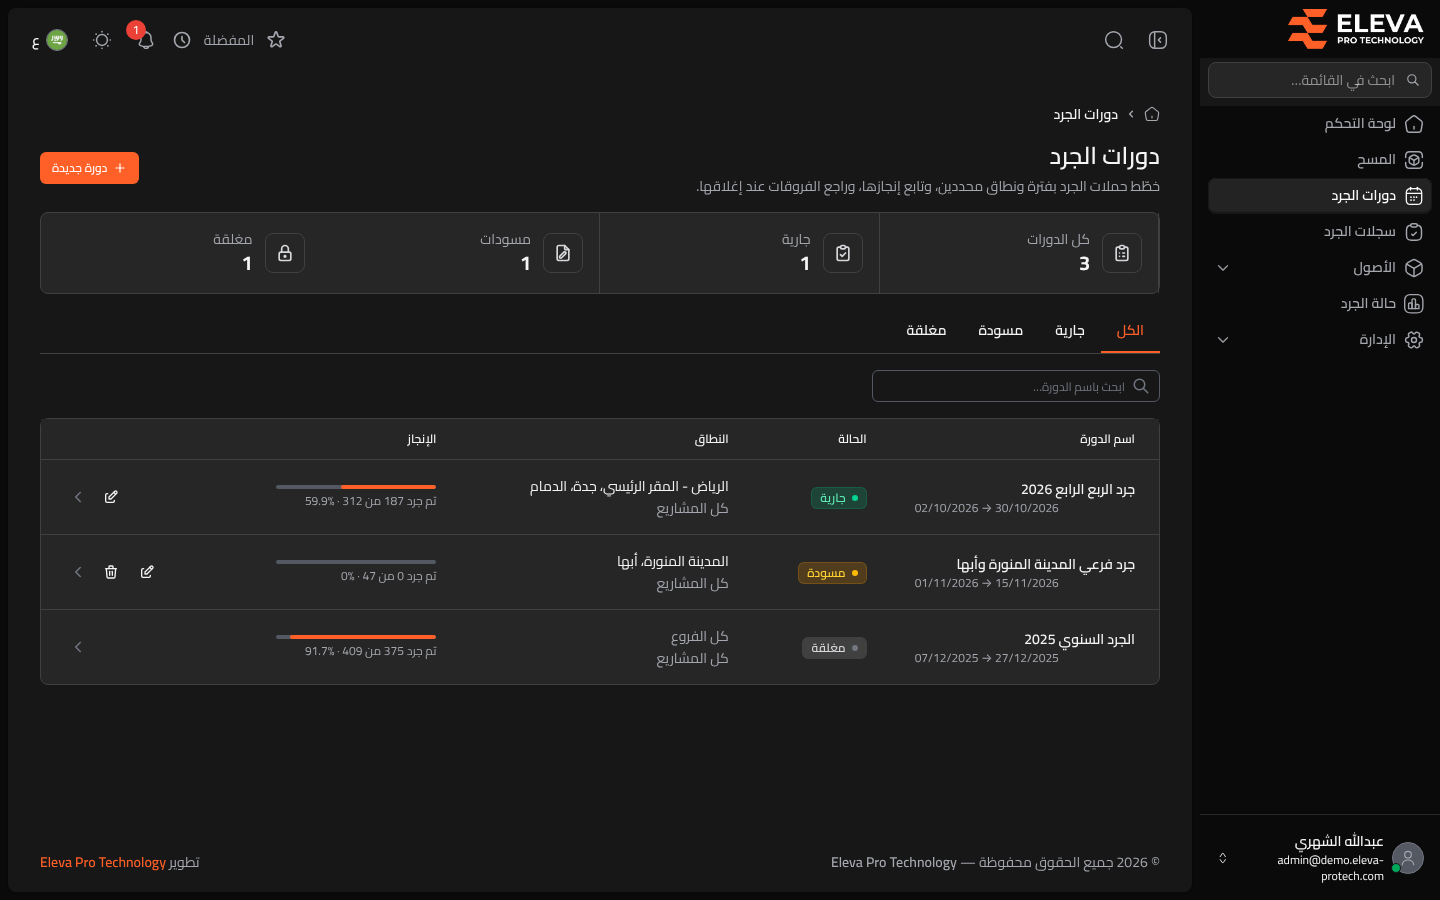
Task: Open recent history clock icon
Action: [182, 40]
